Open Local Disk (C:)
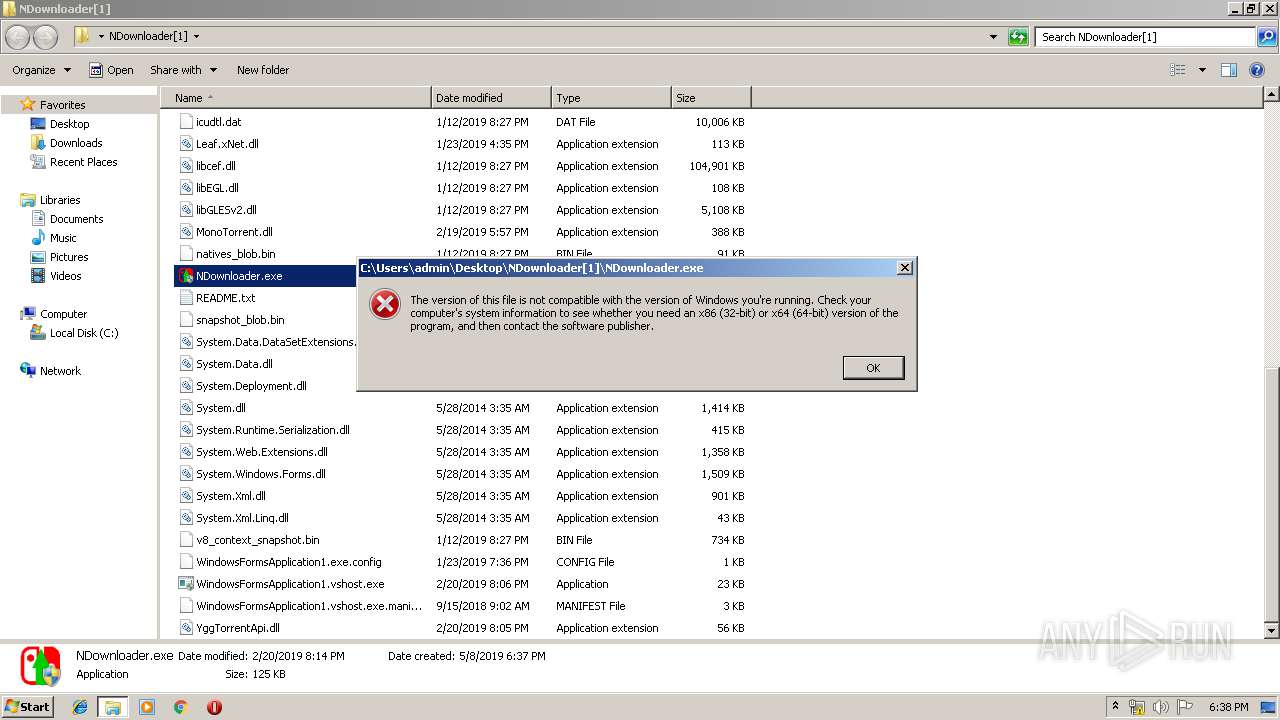Image resolution: width=1280 pixels, height=720 pixels. pos(84,333)
